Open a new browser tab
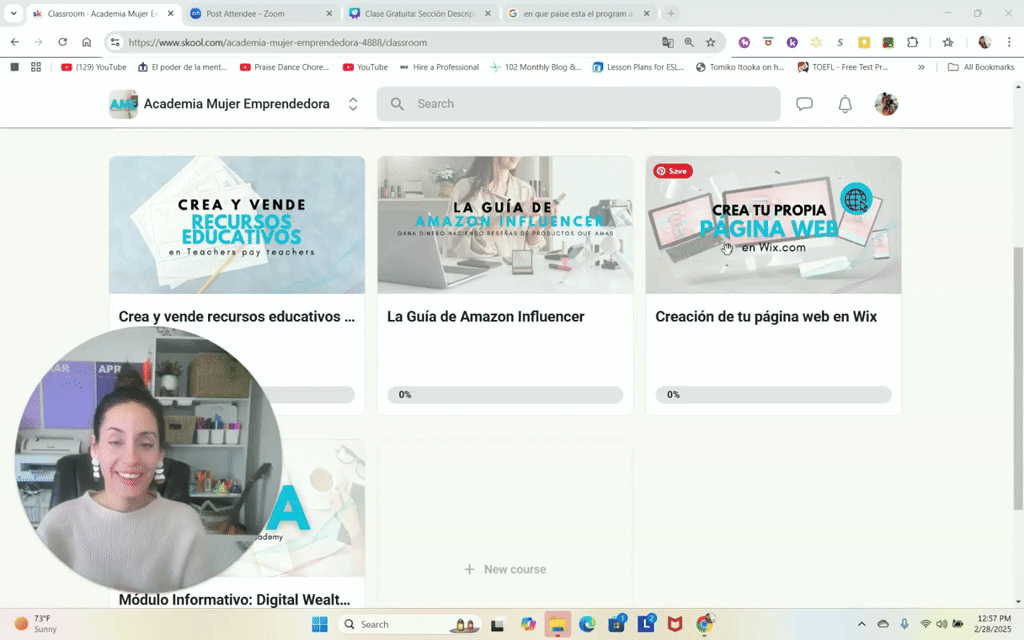1024x640 pixels. click(x=671, y=13)
